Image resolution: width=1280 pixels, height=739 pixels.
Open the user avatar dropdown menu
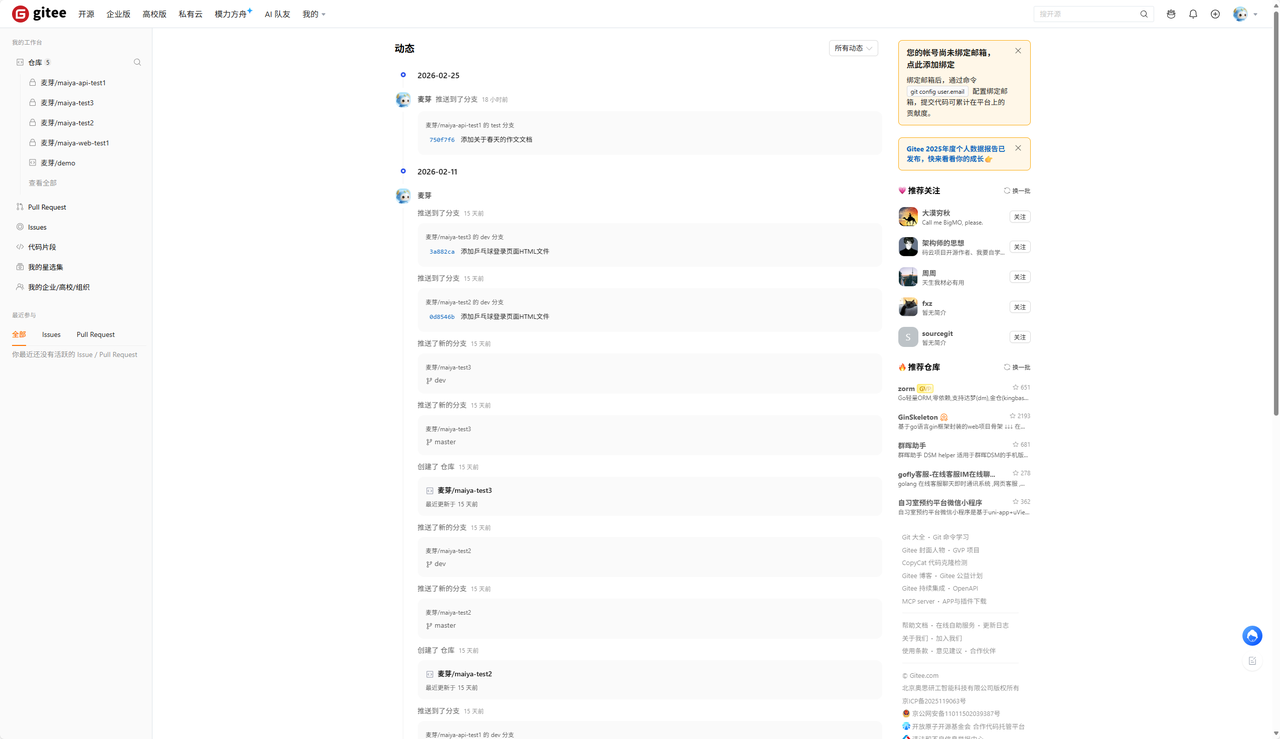point(1245,14)
